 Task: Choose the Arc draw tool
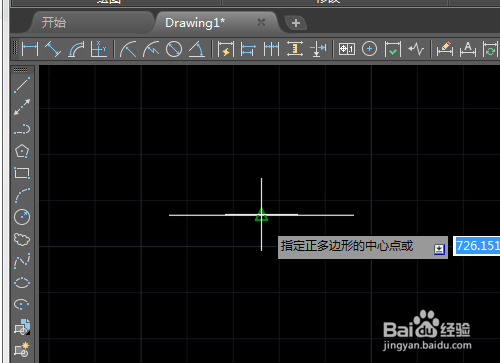(22, 195)
